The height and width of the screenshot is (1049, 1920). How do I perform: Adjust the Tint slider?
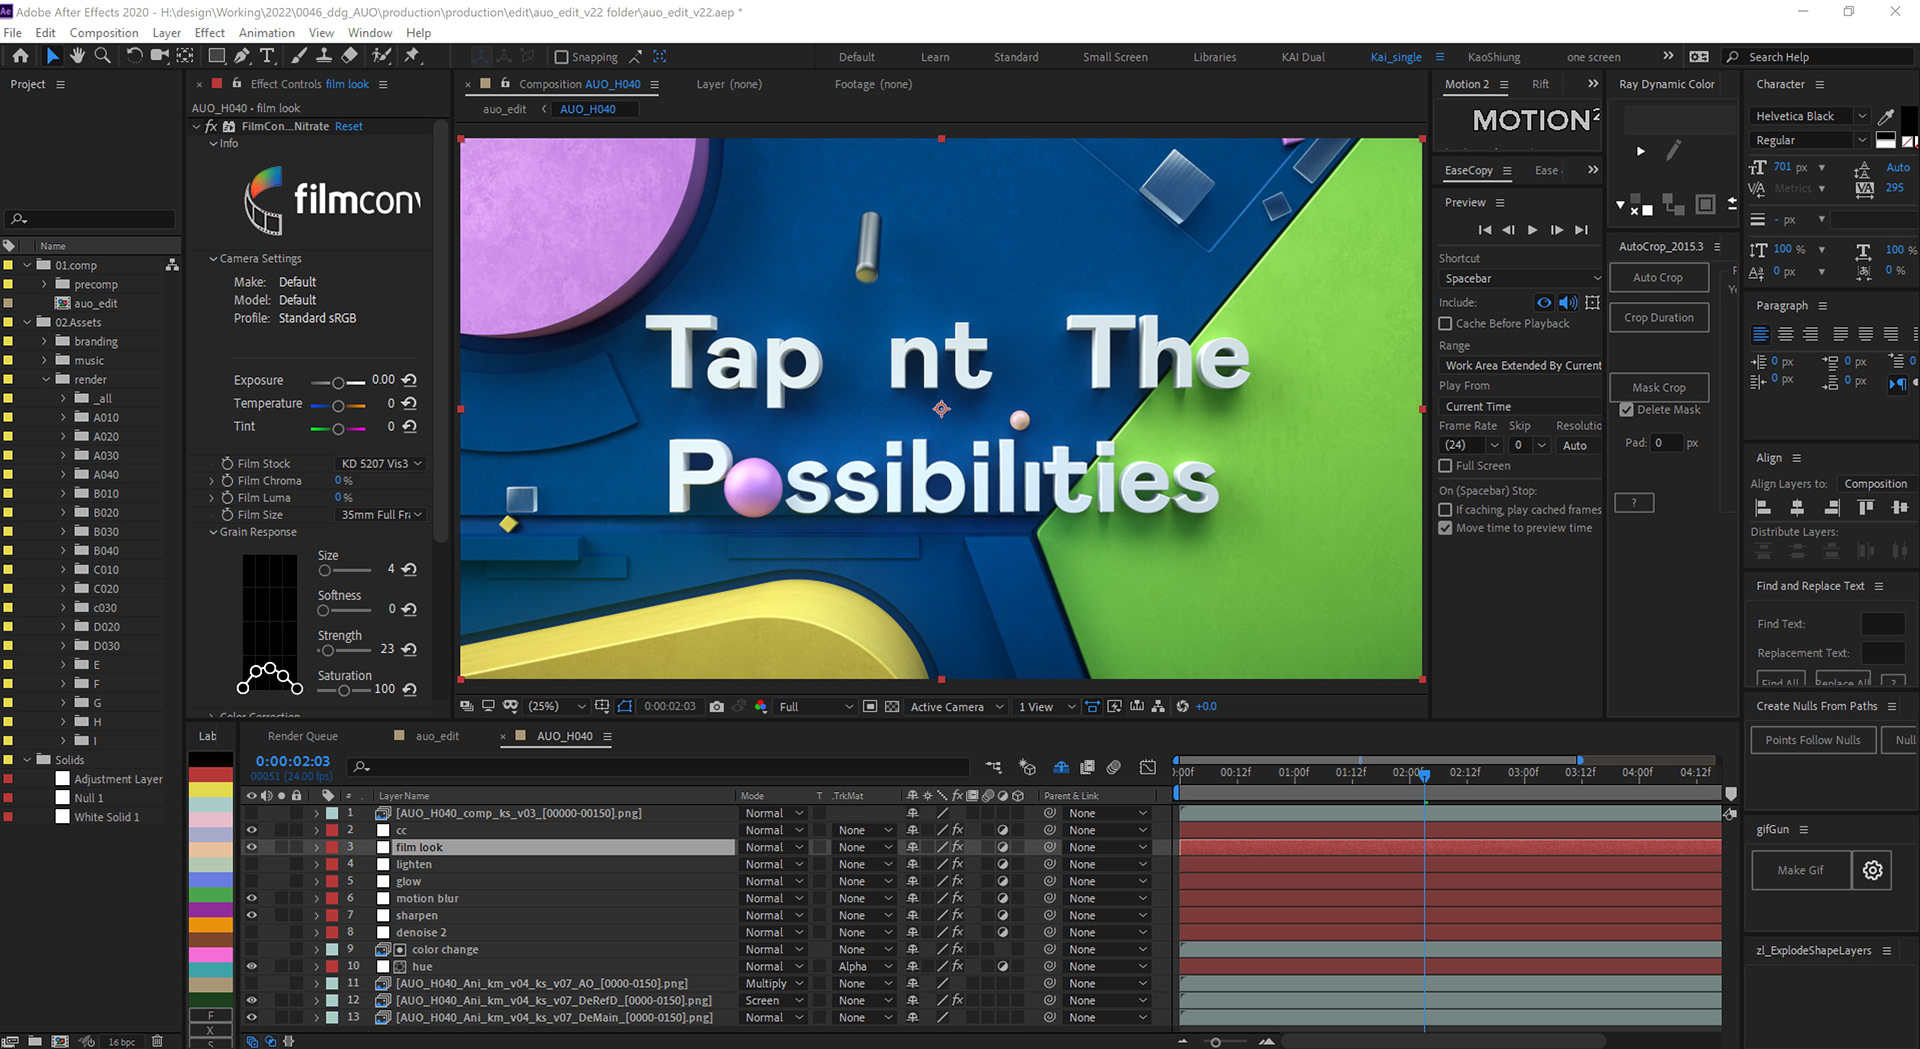pos(338,428)
